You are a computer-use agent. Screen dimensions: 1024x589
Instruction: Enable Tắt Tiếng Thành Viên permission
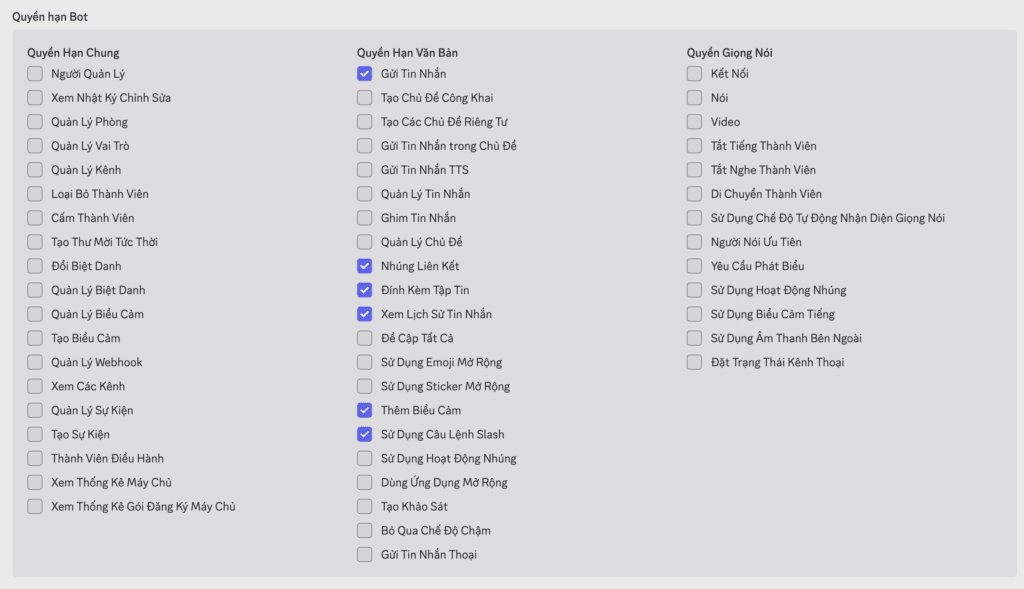[x=695, y=146]
